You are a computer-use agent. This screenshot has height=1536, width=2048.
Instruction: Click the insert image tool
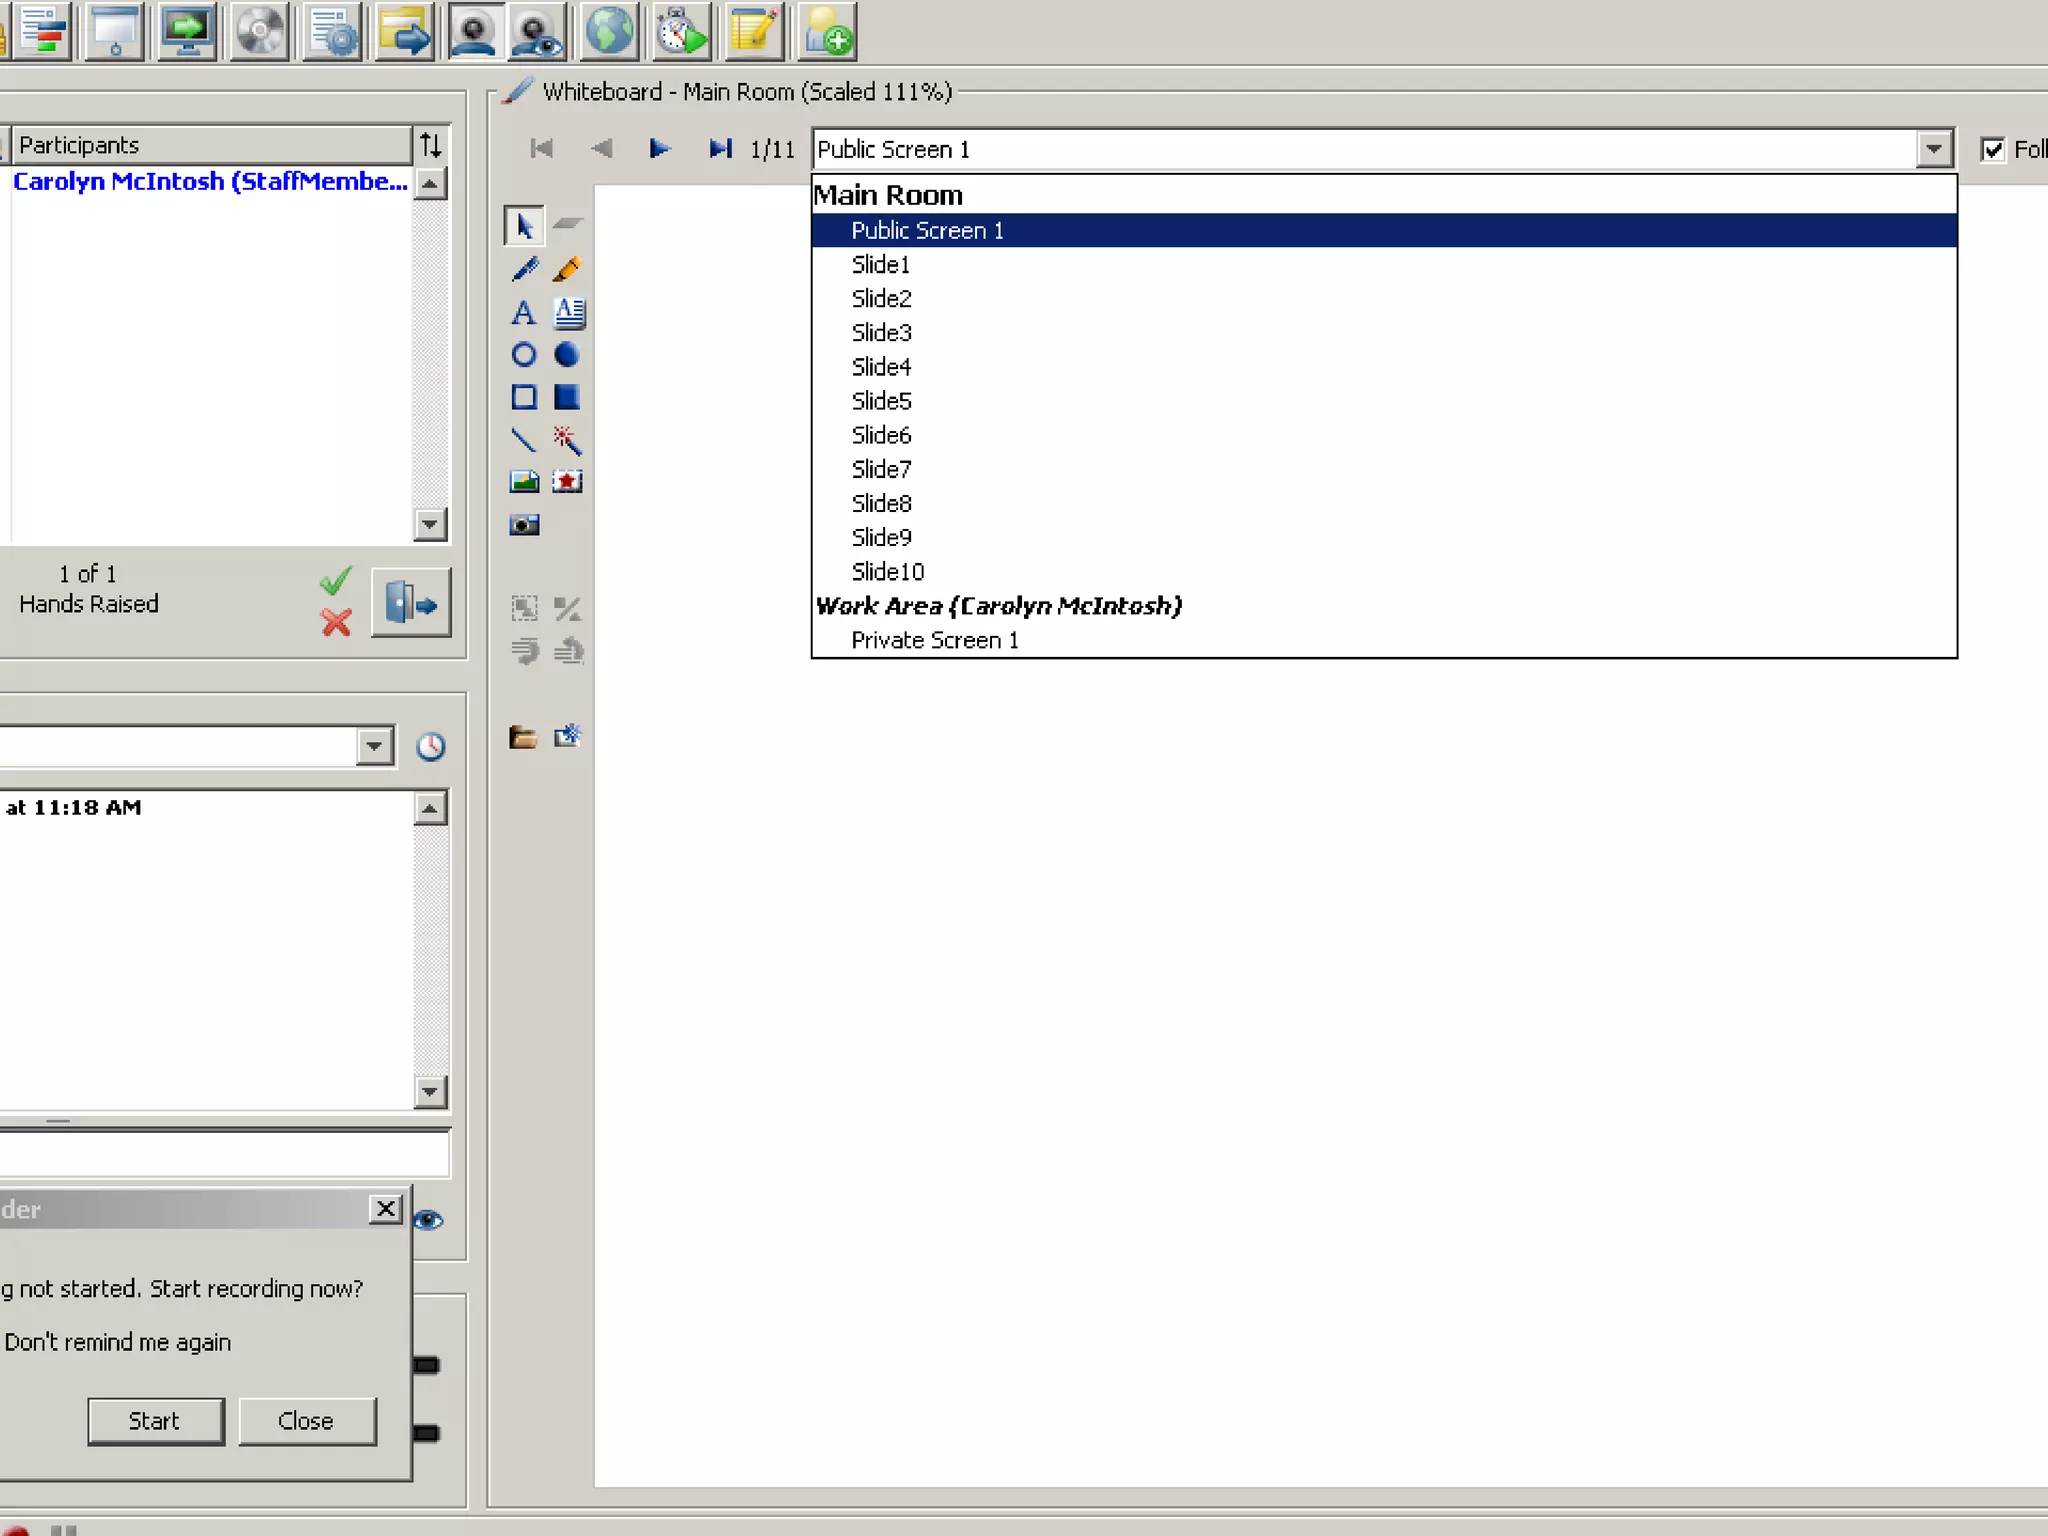(524, 482)
